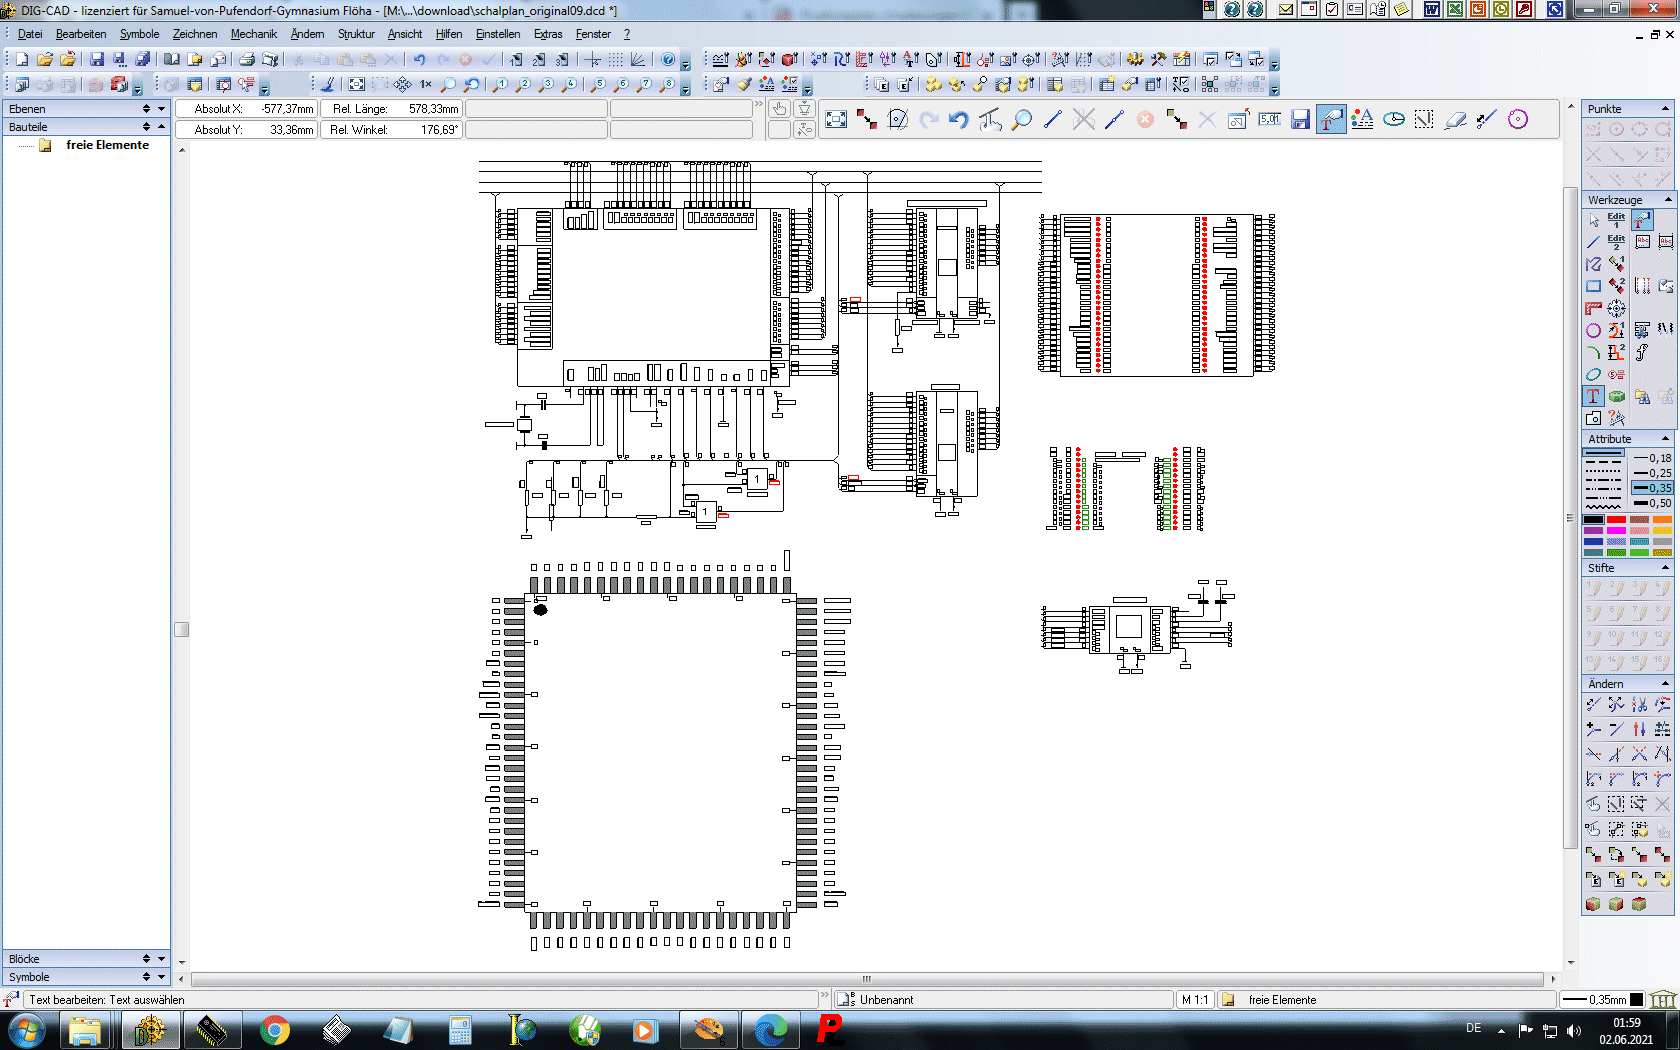Open the Ebenen panel dropdown arrow
The height and width of the screenshot is (1050, 1680).
161,109
